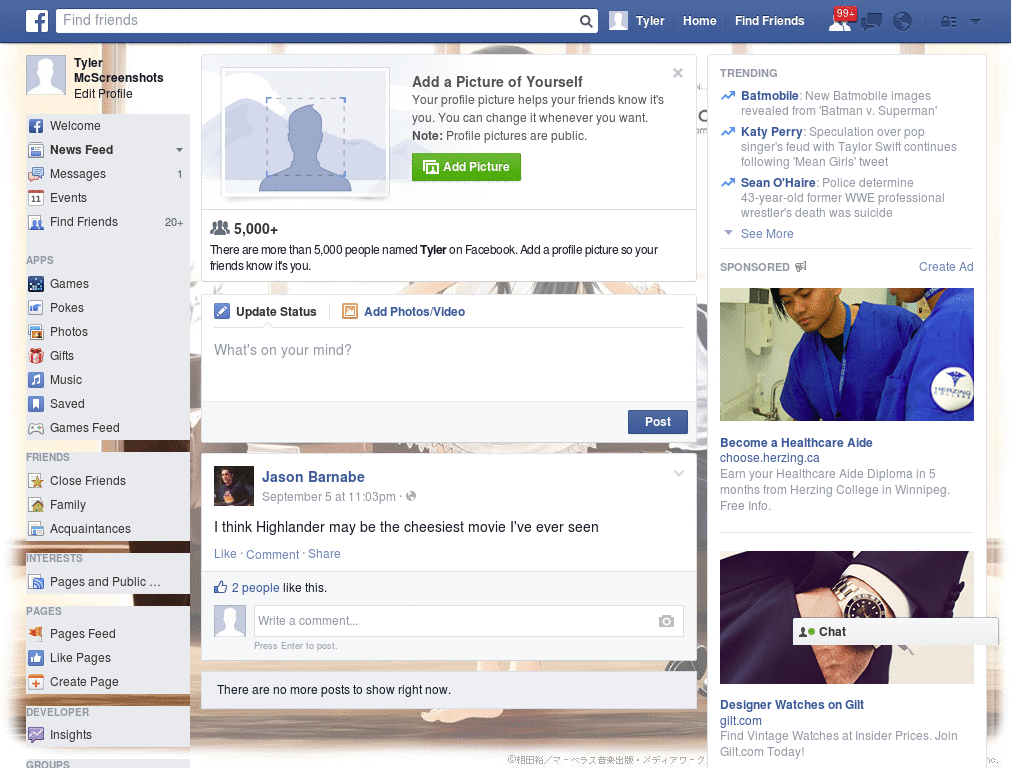Click the What's on your mind text box
1024x768 pixels.
(449, 364)
